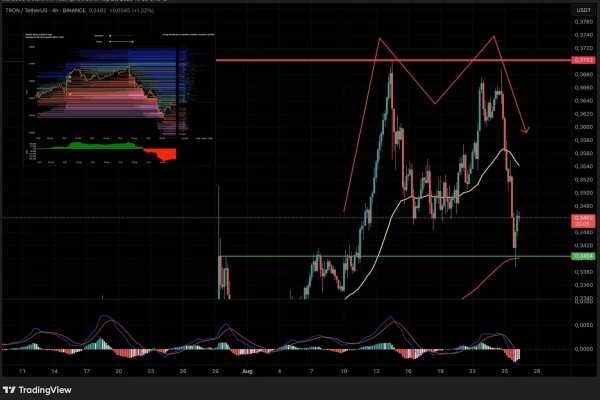Click the red arrowhead of the double-top drawing
The height and width of the screenshot is (400, 600).
pyautogui.click(x=526, y=130)
